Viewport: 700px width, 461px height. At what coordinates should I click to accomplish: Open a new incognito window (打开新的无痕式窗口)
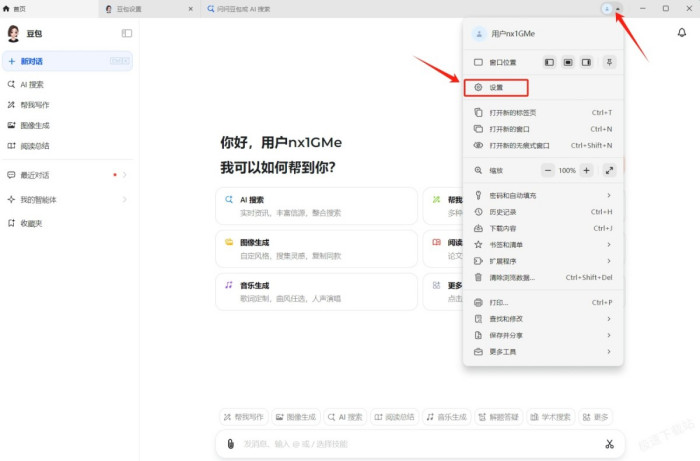point(543,145)
